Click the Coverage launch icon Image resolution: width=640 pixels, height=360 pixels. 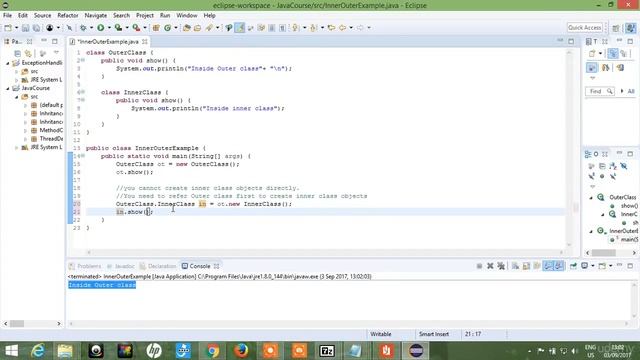coord(118,28)
